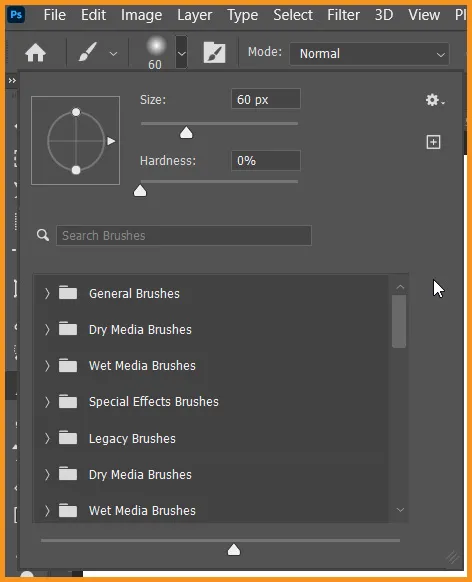Expand the Legacy Brushes folder chevron
Screen dimensions: 472x582
pos(47,438)
